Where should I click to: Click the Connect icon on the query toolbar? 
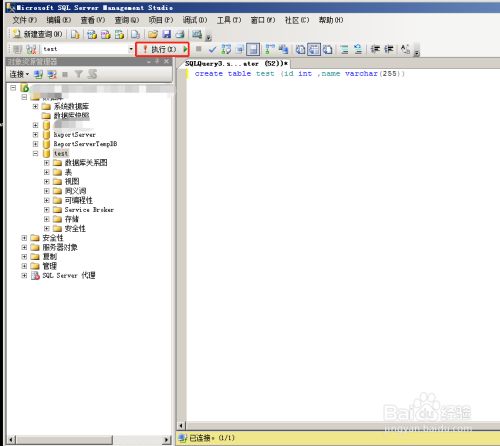17,49
